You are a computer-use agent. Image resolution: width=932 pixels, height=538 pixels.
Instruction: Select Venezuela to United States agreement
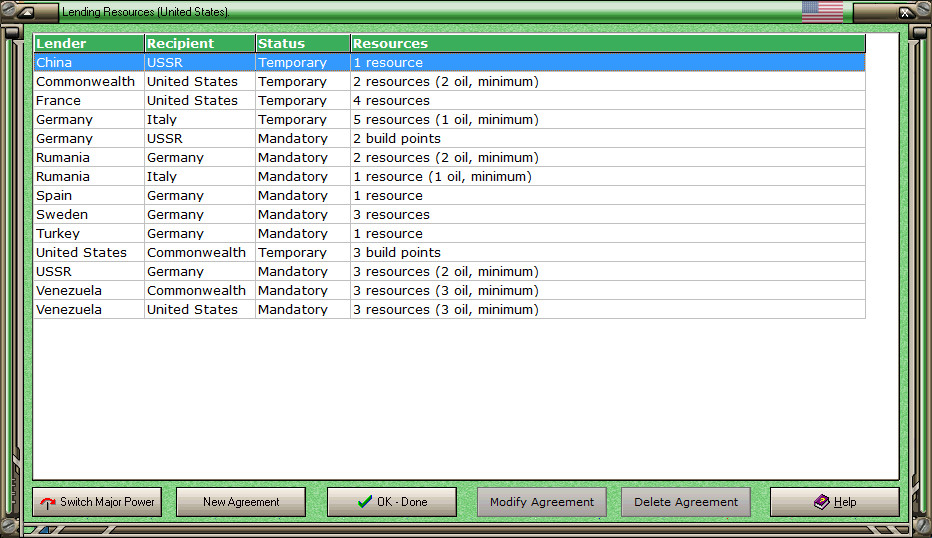point(449,310)
